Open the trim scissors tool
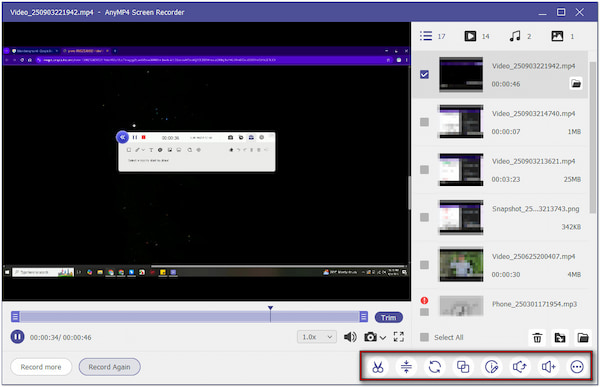This screenshot has width=600, height=387. 378,367
